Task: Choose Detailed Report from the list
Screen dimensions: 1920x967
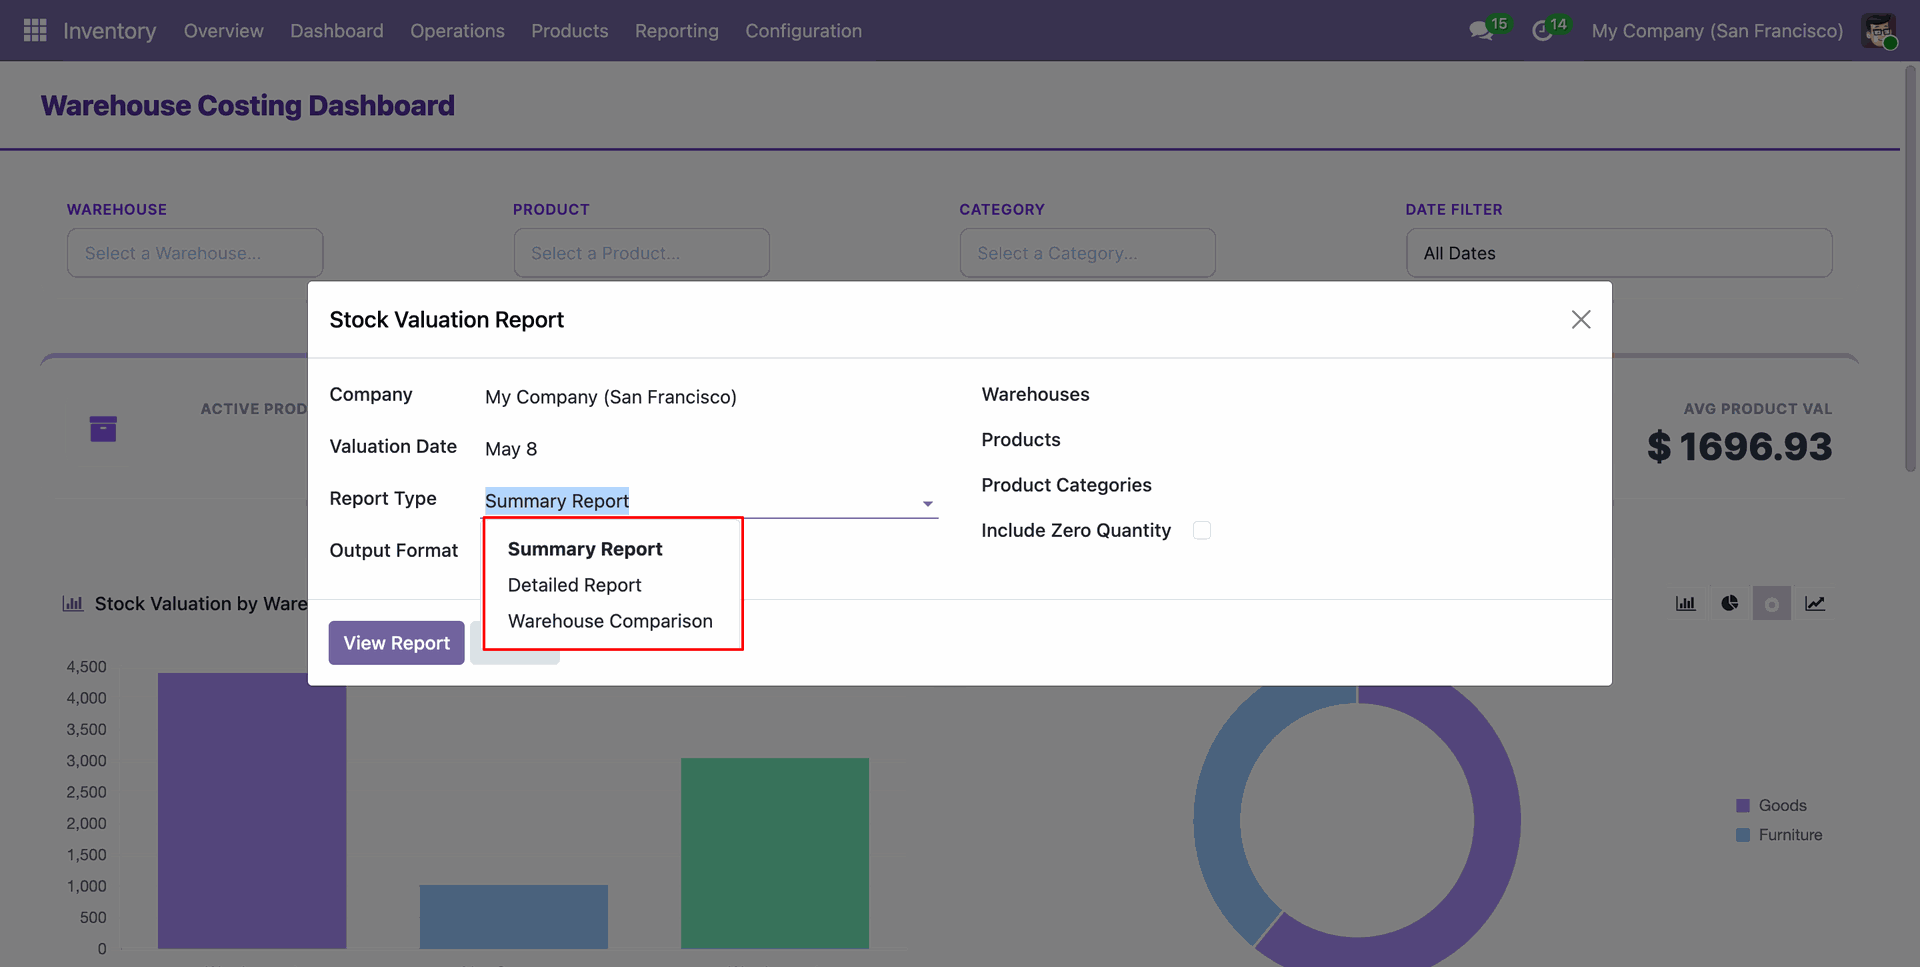Action: [x=574, y=585]
